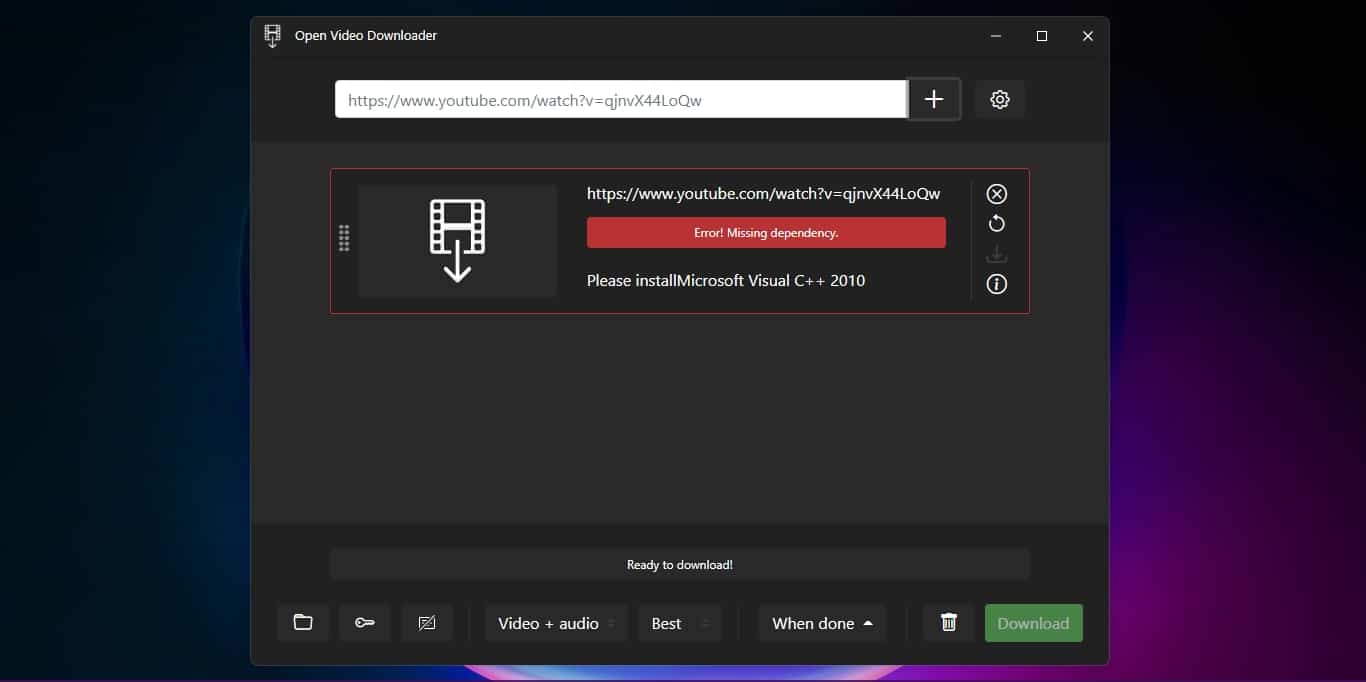
Task: Click the Open Video Downloader window title
Action: click(366, 36)
